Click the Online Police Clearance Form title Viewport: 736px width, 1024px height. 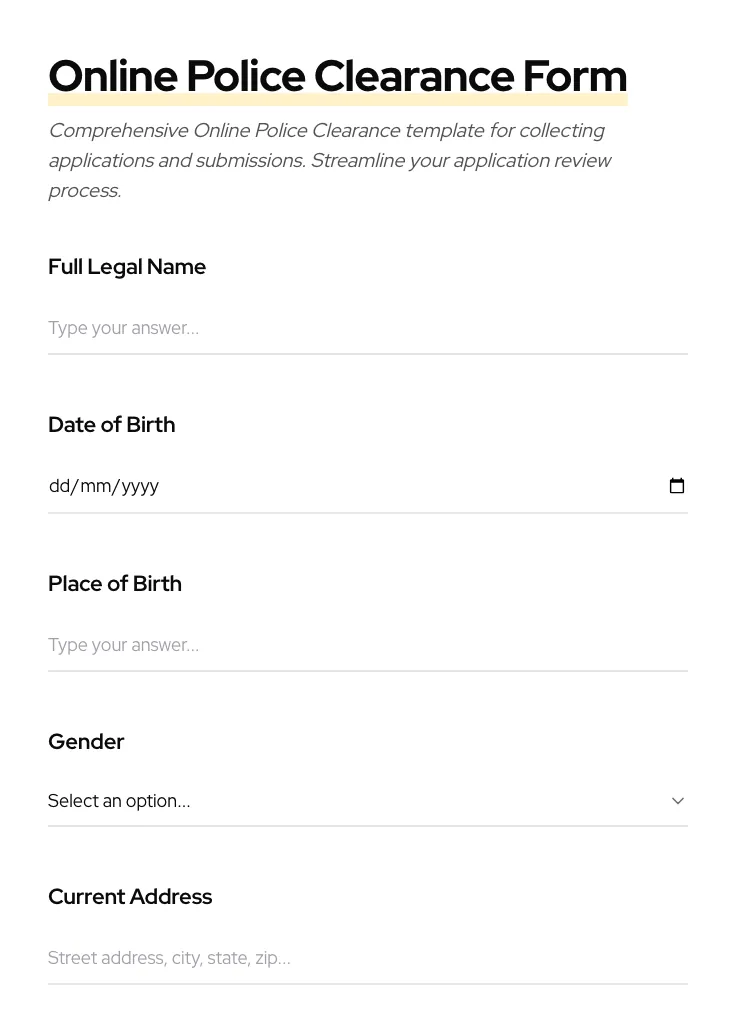click(x=337, y=77)
